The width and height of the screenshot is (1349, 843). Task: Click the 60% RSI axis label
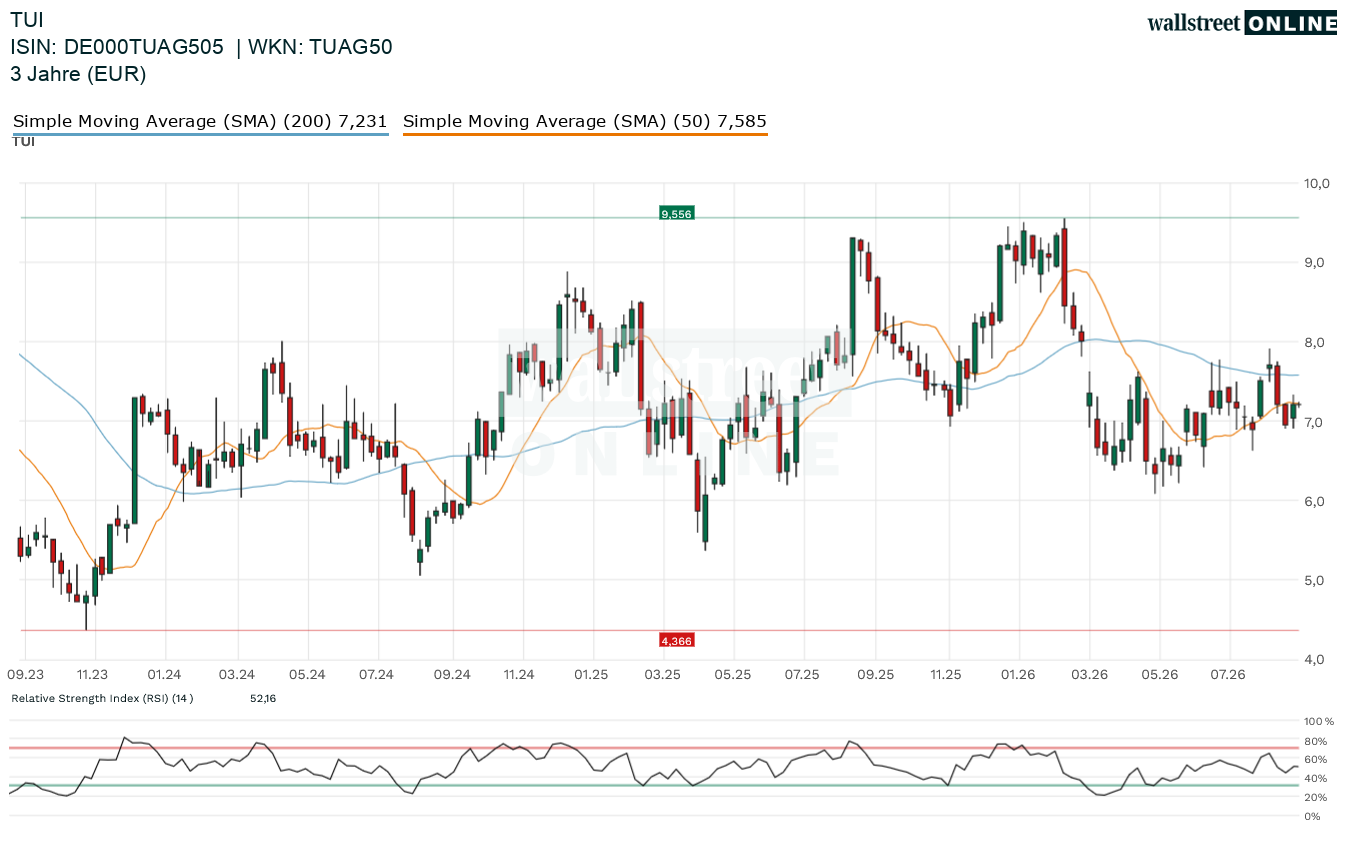pos(1315,760)
